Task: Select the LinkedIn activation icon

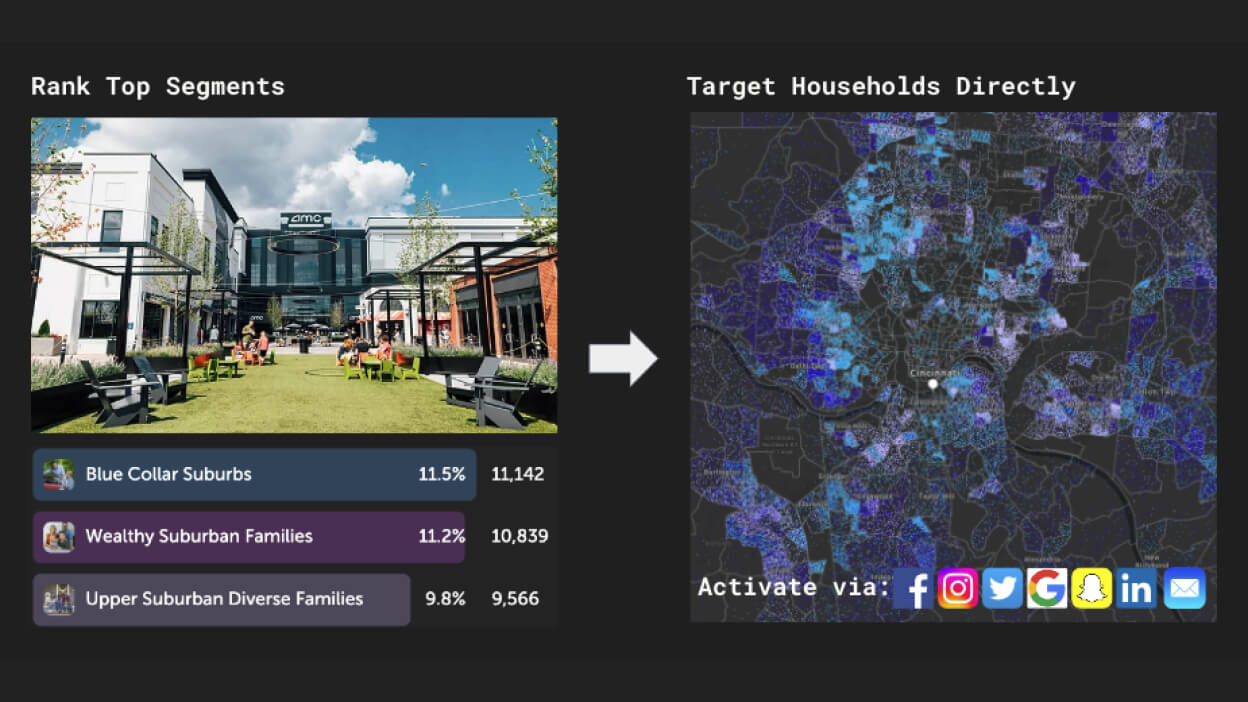Action: point(1136,589)
